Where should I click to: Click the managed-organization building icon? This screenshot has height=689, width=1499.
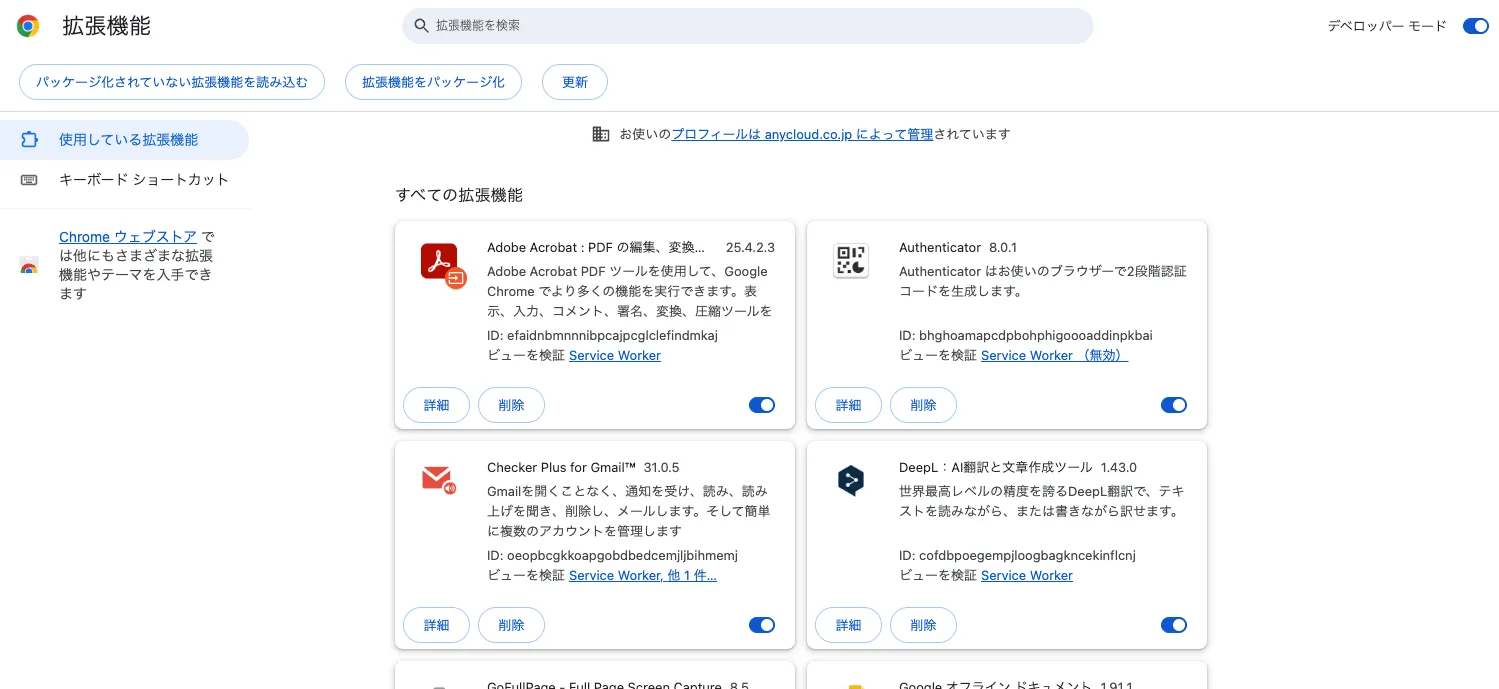pyautogui.click(x=601, y=134)
